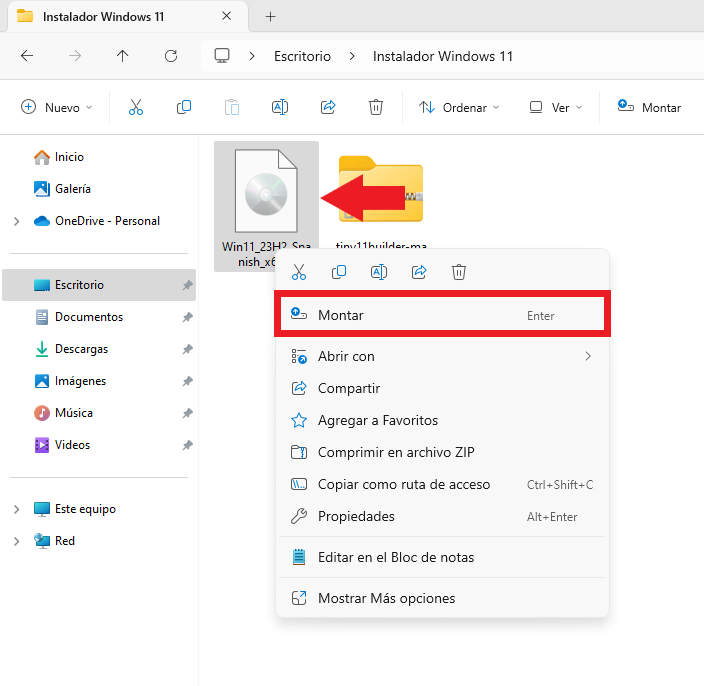Screen dimensions: 704x686
Task: Click the Cut icon in the toolbar
Action: click(136, 107)
